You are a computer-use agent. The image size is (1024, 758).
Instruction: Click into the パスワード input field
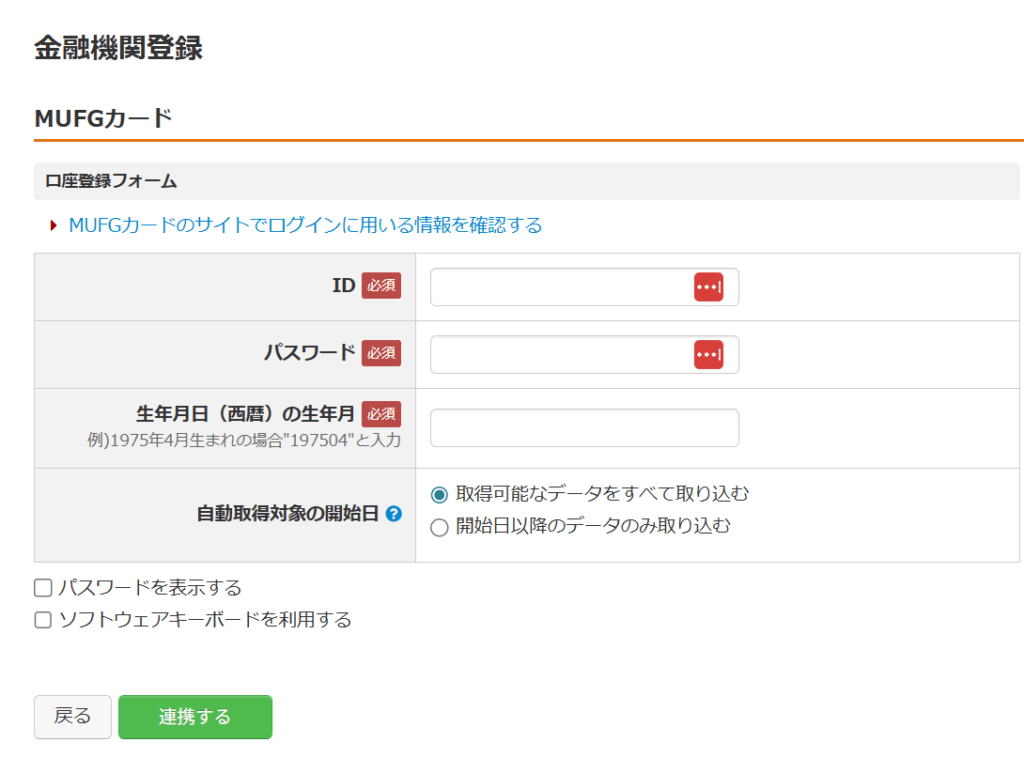point(560,354)
